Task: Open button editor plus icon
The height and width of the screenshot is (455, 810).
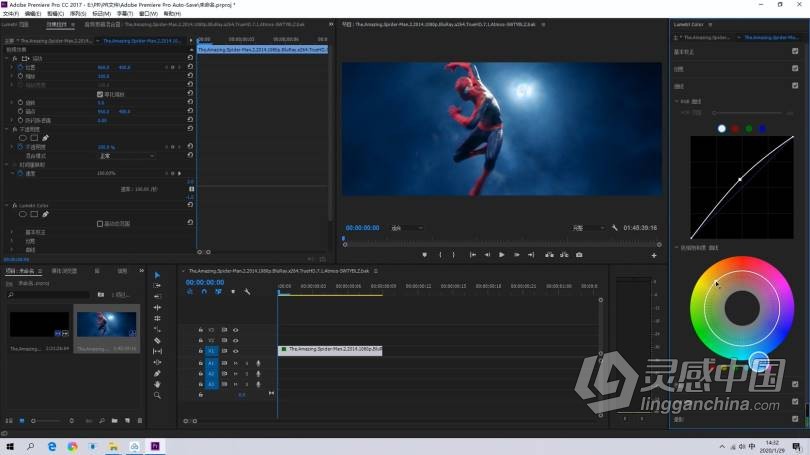Action: click(654, 255)
